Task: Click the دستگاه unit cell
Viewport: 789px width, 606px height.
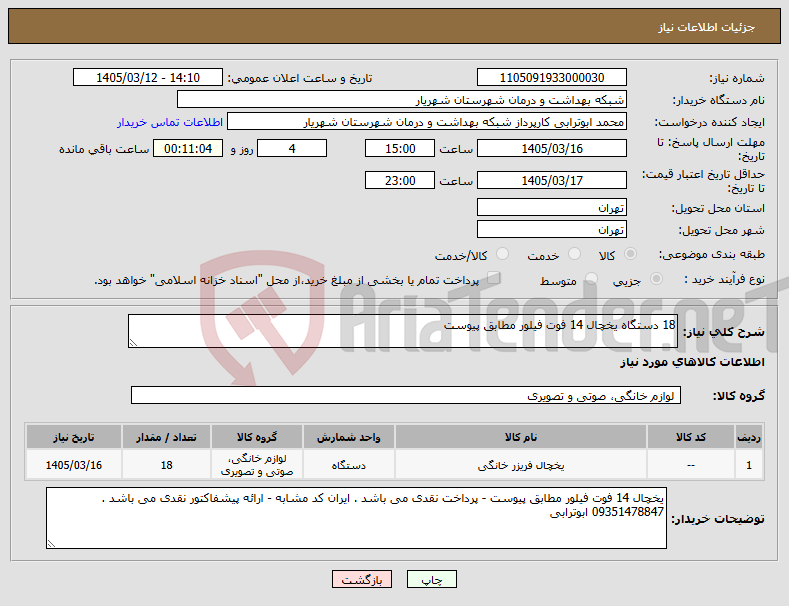Action: [348, 465]
